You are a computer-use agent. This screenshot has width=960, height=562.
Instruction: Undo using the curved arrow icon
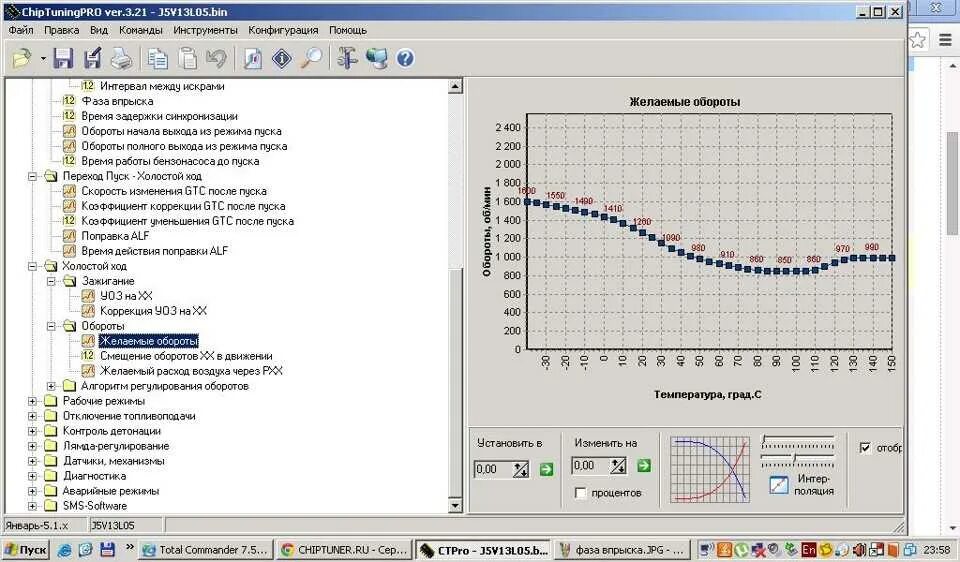click(216, 59)
